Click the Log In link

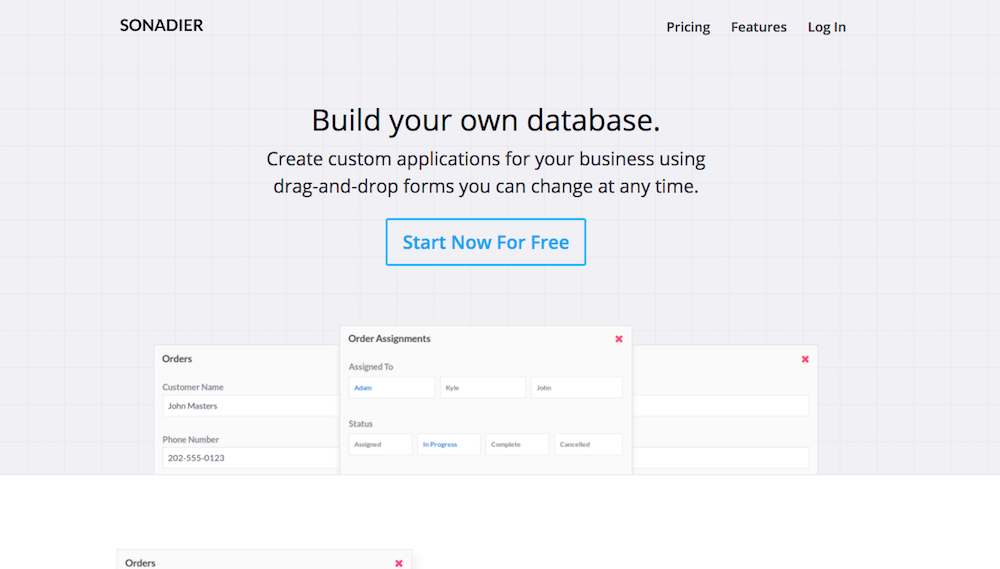(x=826, y=27)
